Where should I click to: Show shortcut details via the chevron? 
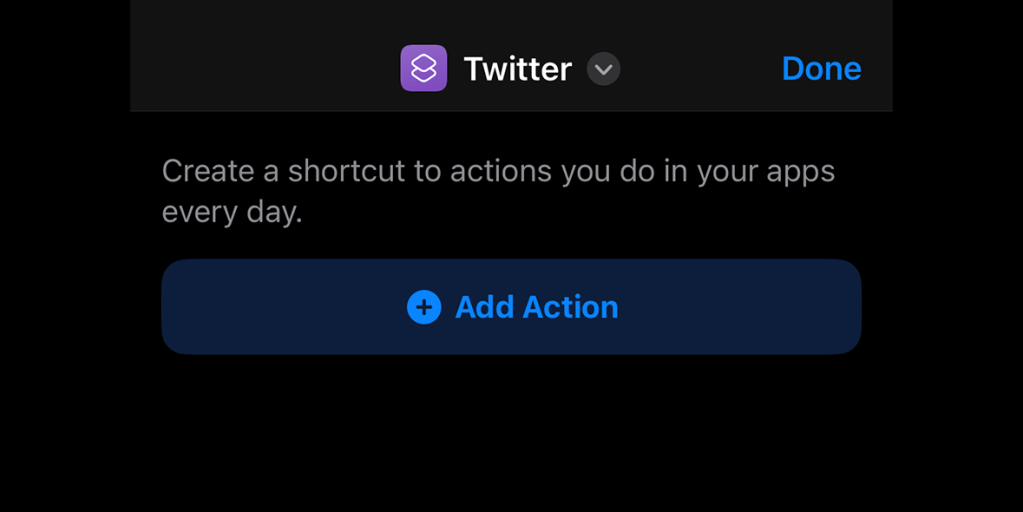click(x=603, y=69)
